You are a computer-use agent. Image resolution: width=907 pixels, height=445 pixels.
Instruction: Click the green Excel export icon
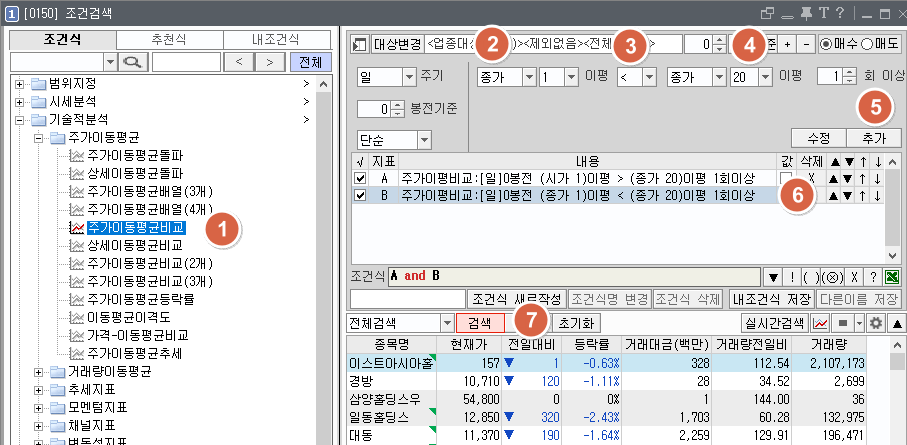pos(893,277)
